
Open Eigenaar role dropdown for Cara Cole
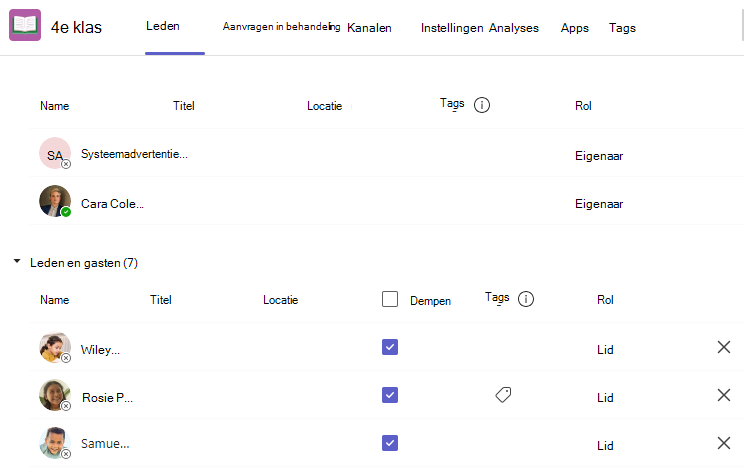599,204
